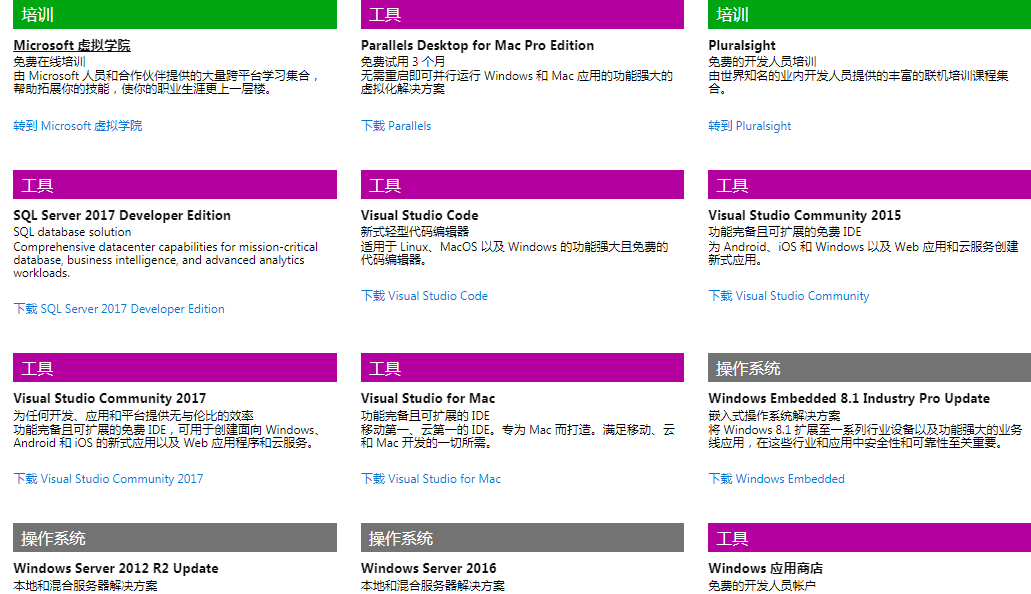Click 操作系统 banner above Windows Server 2012 R2

coord(175,537)
